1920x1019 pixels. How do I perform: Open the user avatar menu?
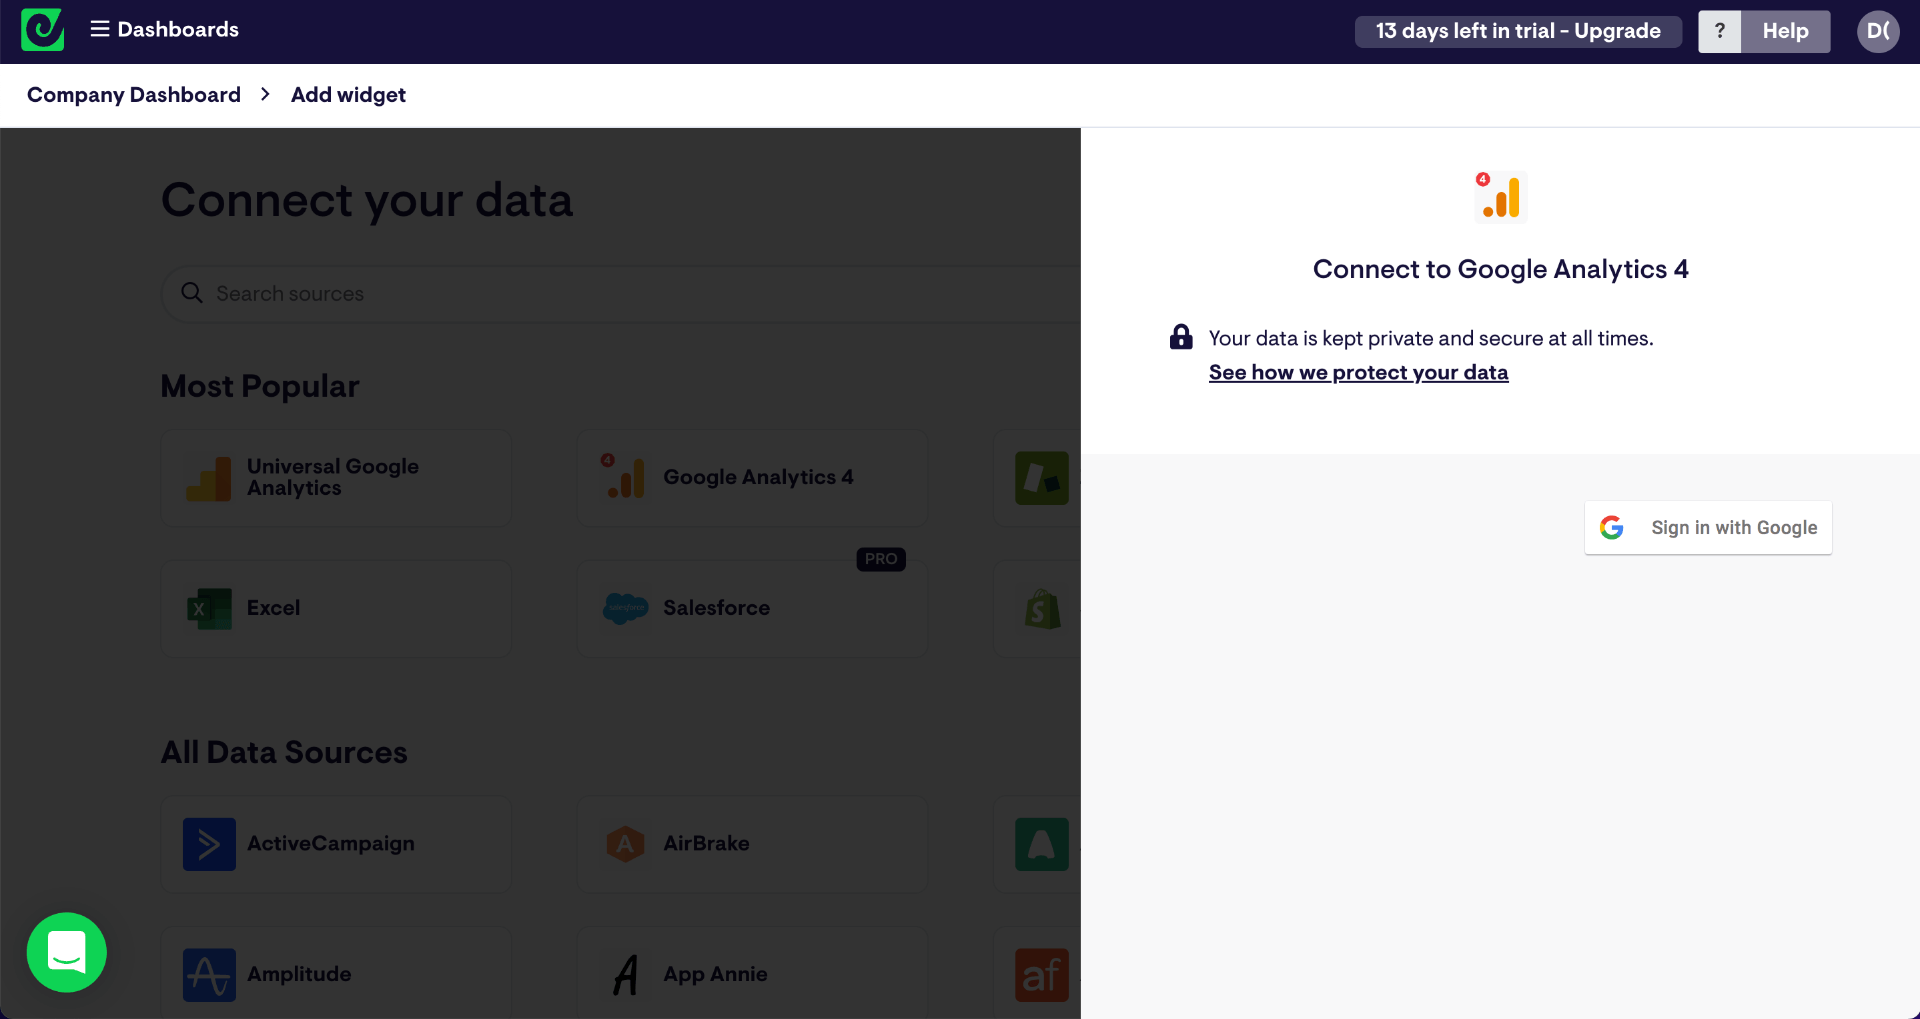[1878, 31]
